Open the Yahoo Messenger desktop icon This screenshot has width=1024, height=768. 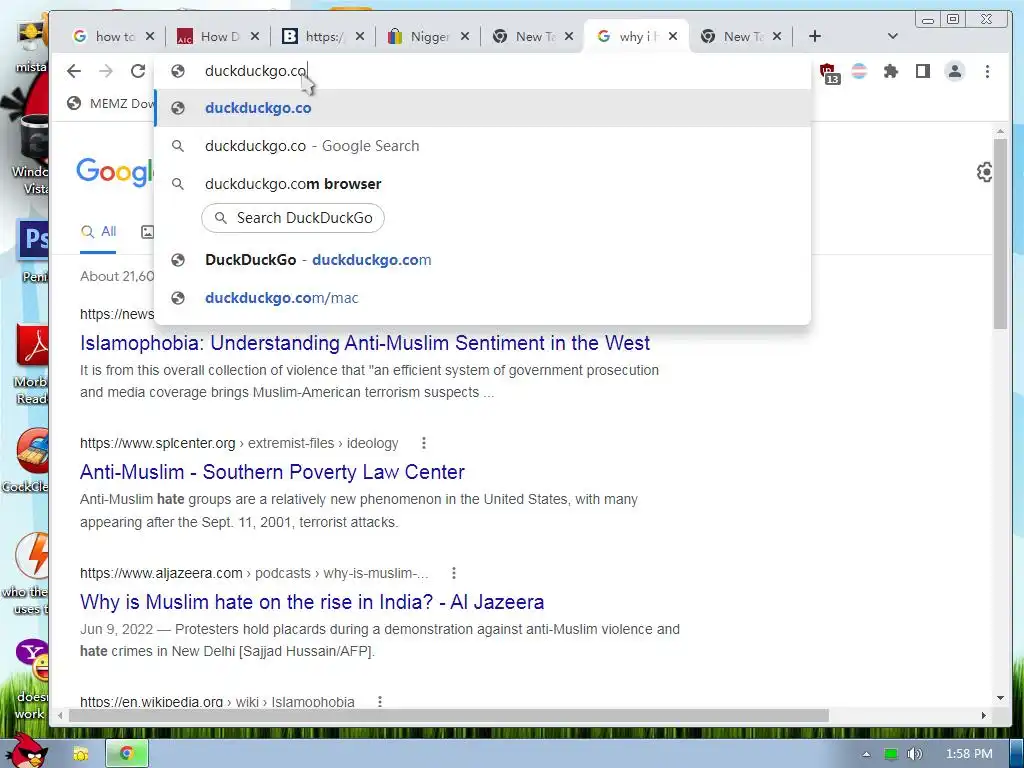pos(31,661)
